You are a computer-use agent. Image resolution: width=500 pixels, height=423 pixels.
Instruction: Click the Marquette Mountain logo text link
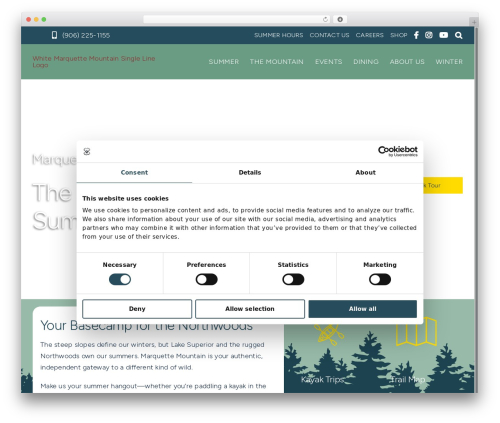pyautogui.click(x=94, y=62)
